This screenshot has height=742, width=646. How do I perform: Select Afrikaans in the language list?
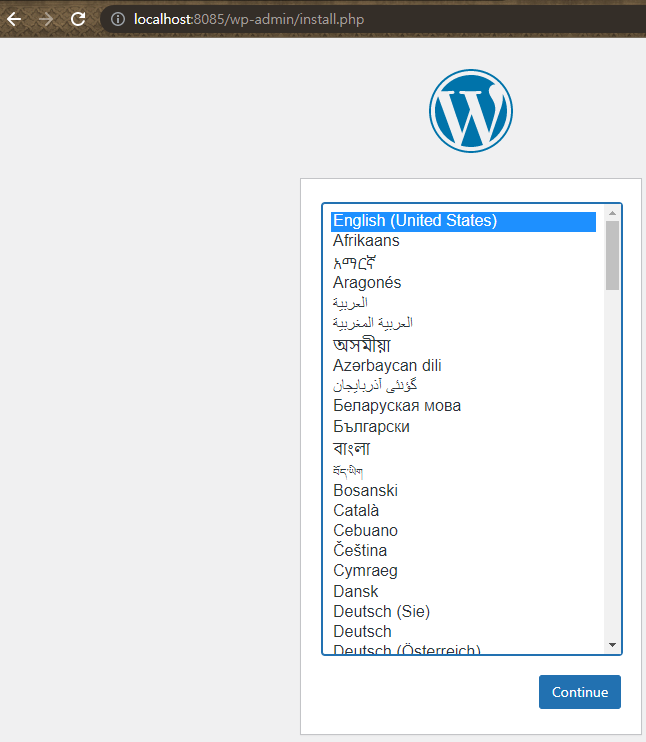click(463, 241)
